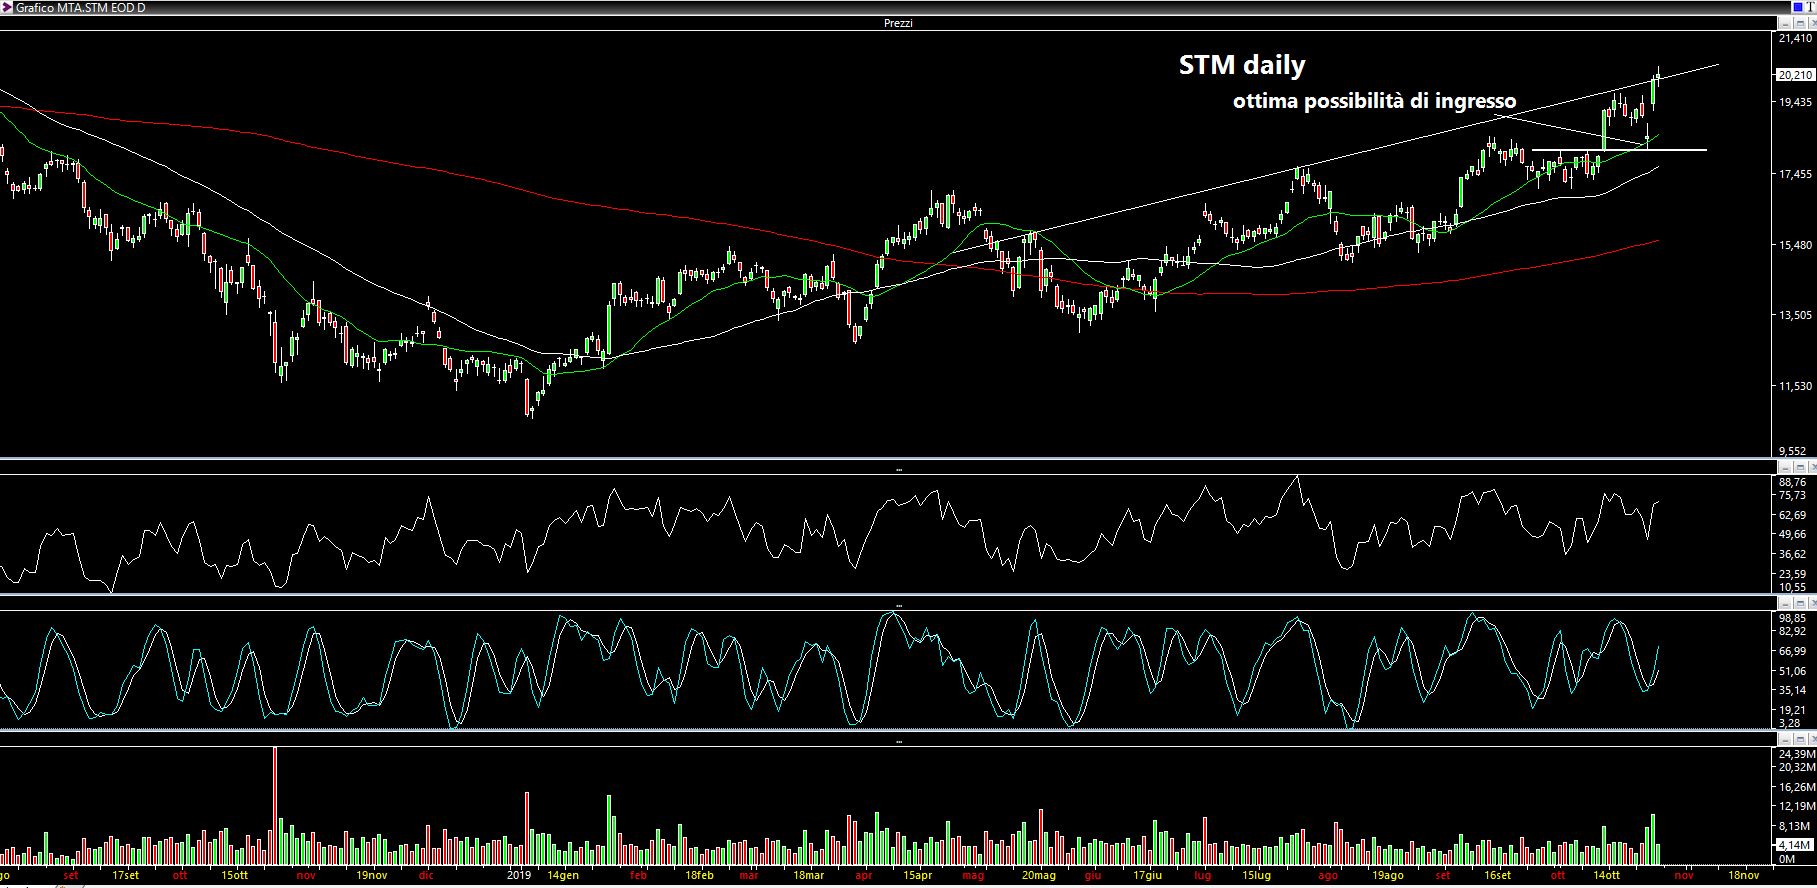Click the 11,530 price axis value
Image resolution: width=1817 pixels, height=888 pixels.
[1795, 386]
